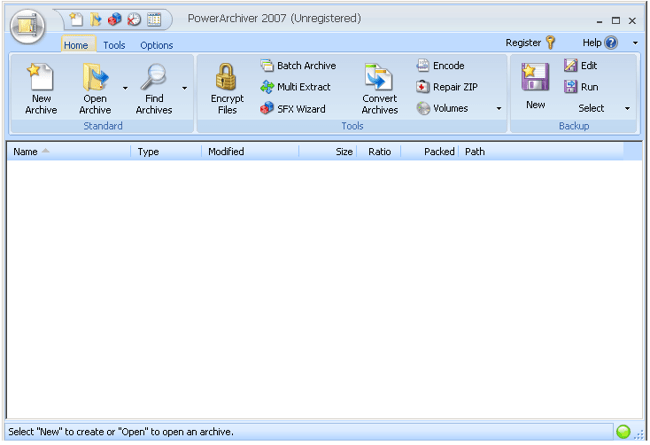
Task: Click quick access red-blue cubes icon
Action: click(x=114, y=19)
